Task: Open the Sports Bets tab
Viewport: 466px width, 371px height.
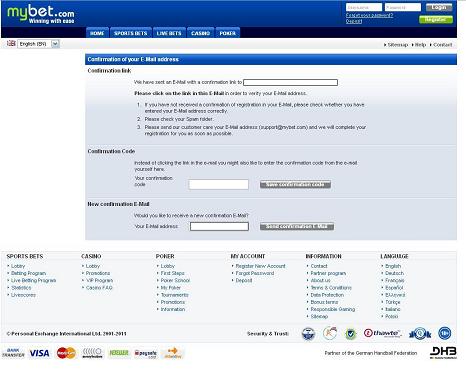Action: click(x=131, y=33)
